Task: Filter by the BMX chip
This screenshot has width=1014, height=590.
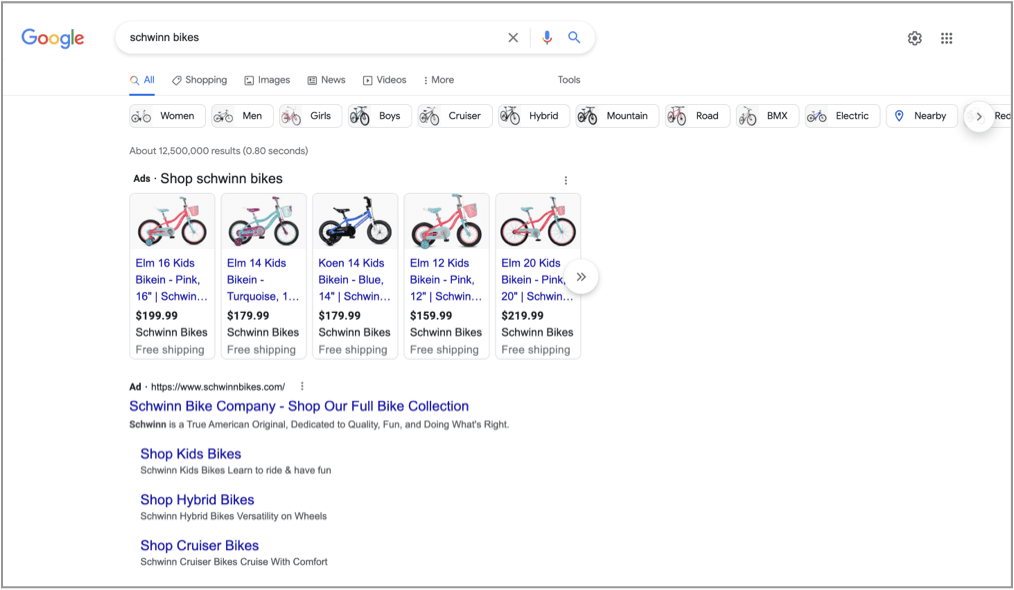Action: (768, 116)
